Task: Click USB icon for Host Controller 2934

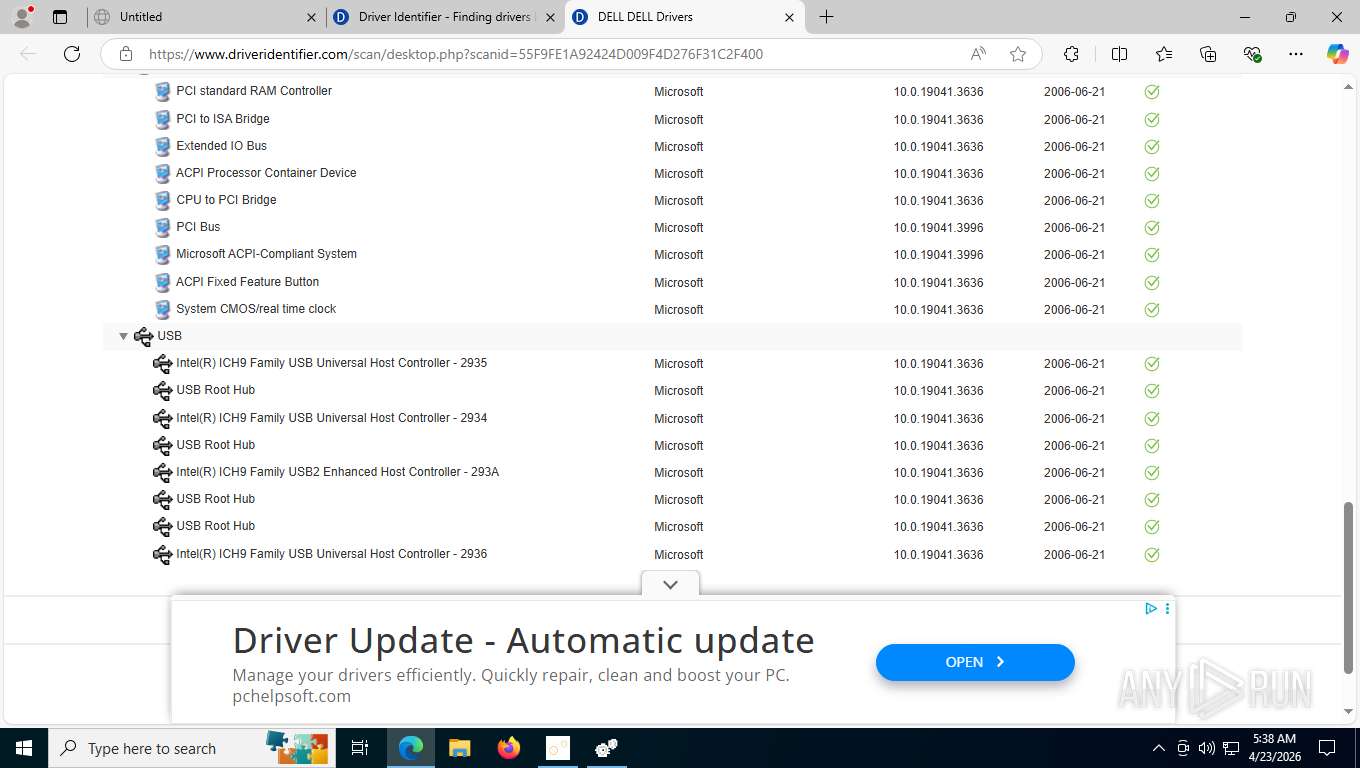Action: (162, 418)
